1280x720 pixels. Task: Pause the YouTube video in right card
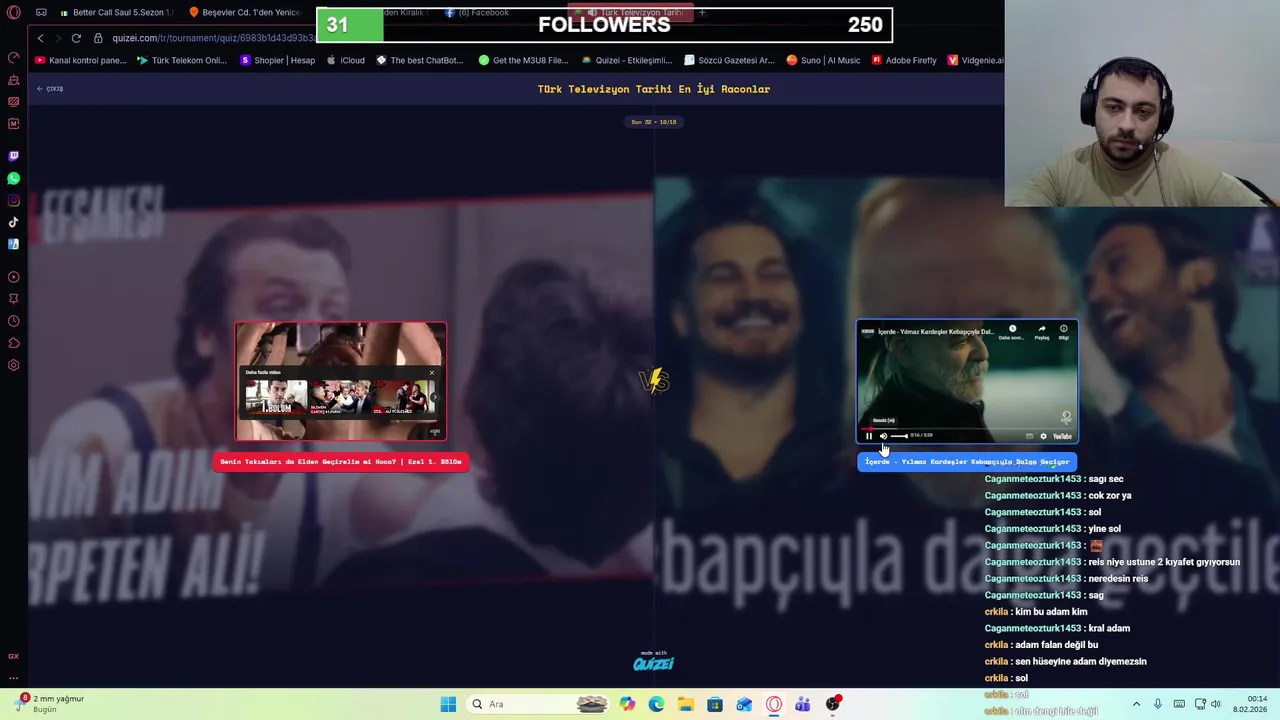(868, 436)
